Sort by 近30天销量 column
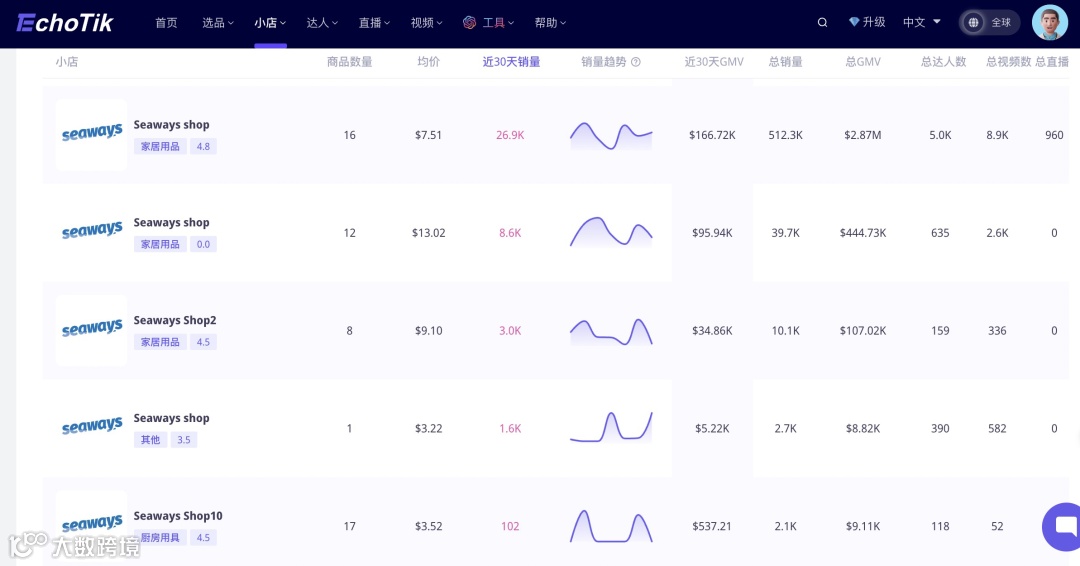This screenshot has height=566, width=1080. (511, 62)
